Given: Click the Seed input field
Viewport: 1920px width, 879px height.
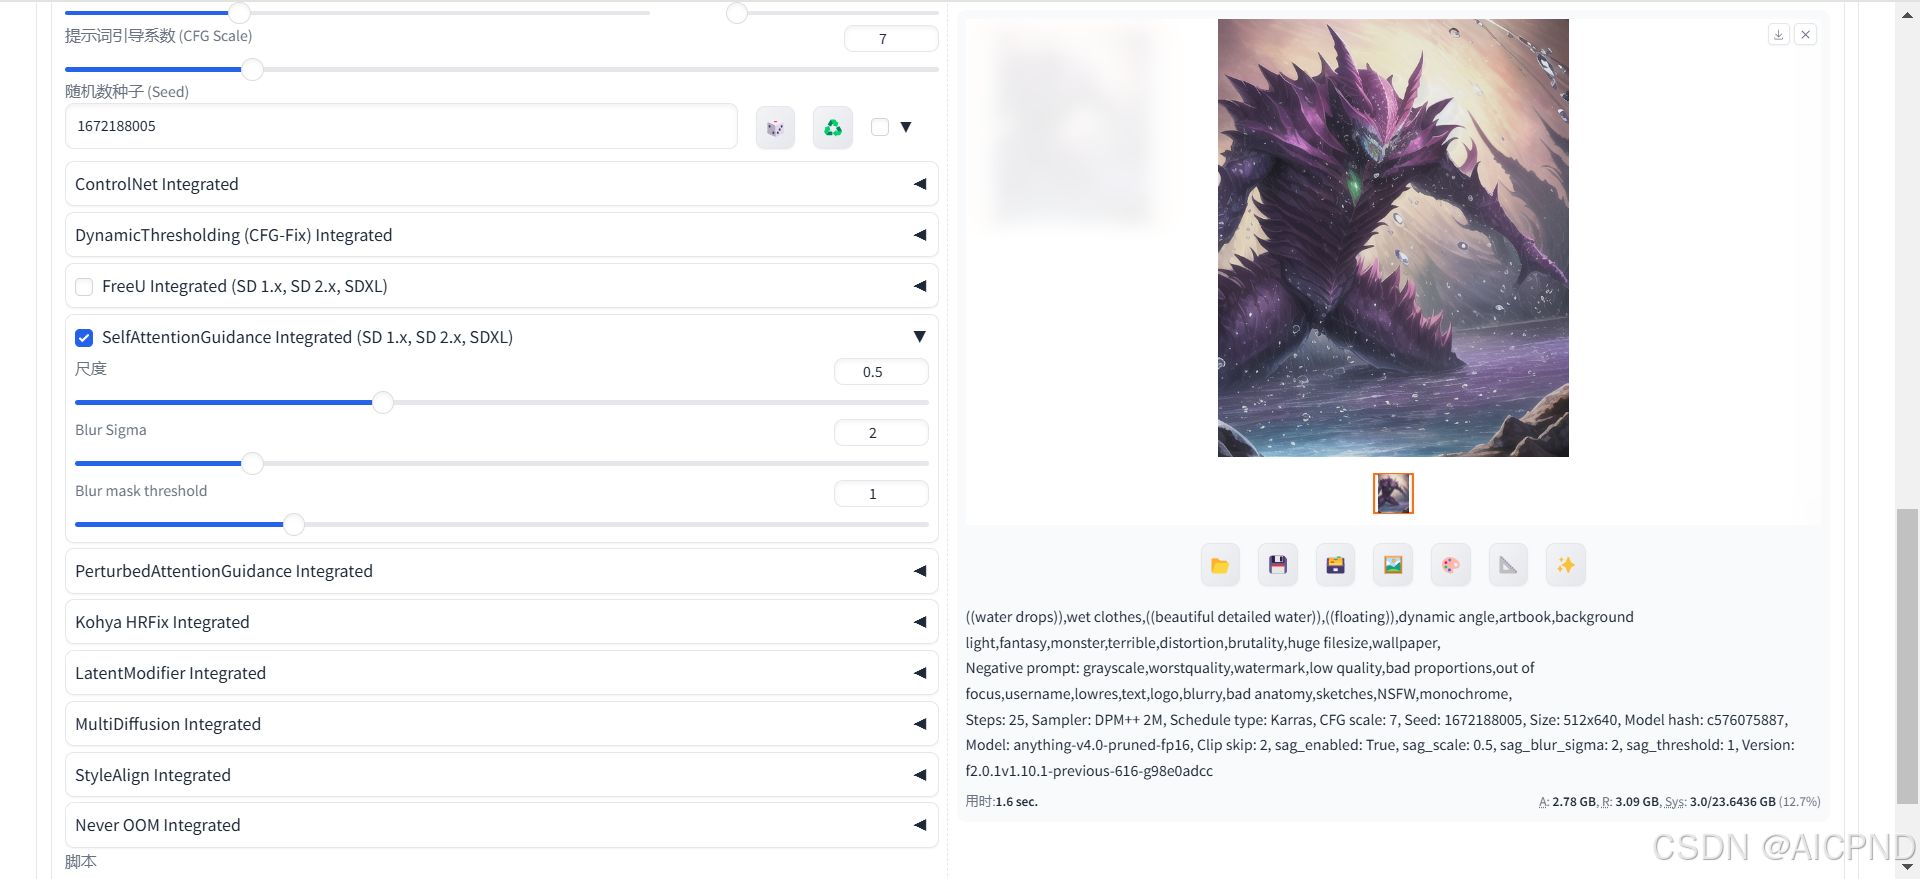Looking at the screenshot, I should tap(401, 127).
